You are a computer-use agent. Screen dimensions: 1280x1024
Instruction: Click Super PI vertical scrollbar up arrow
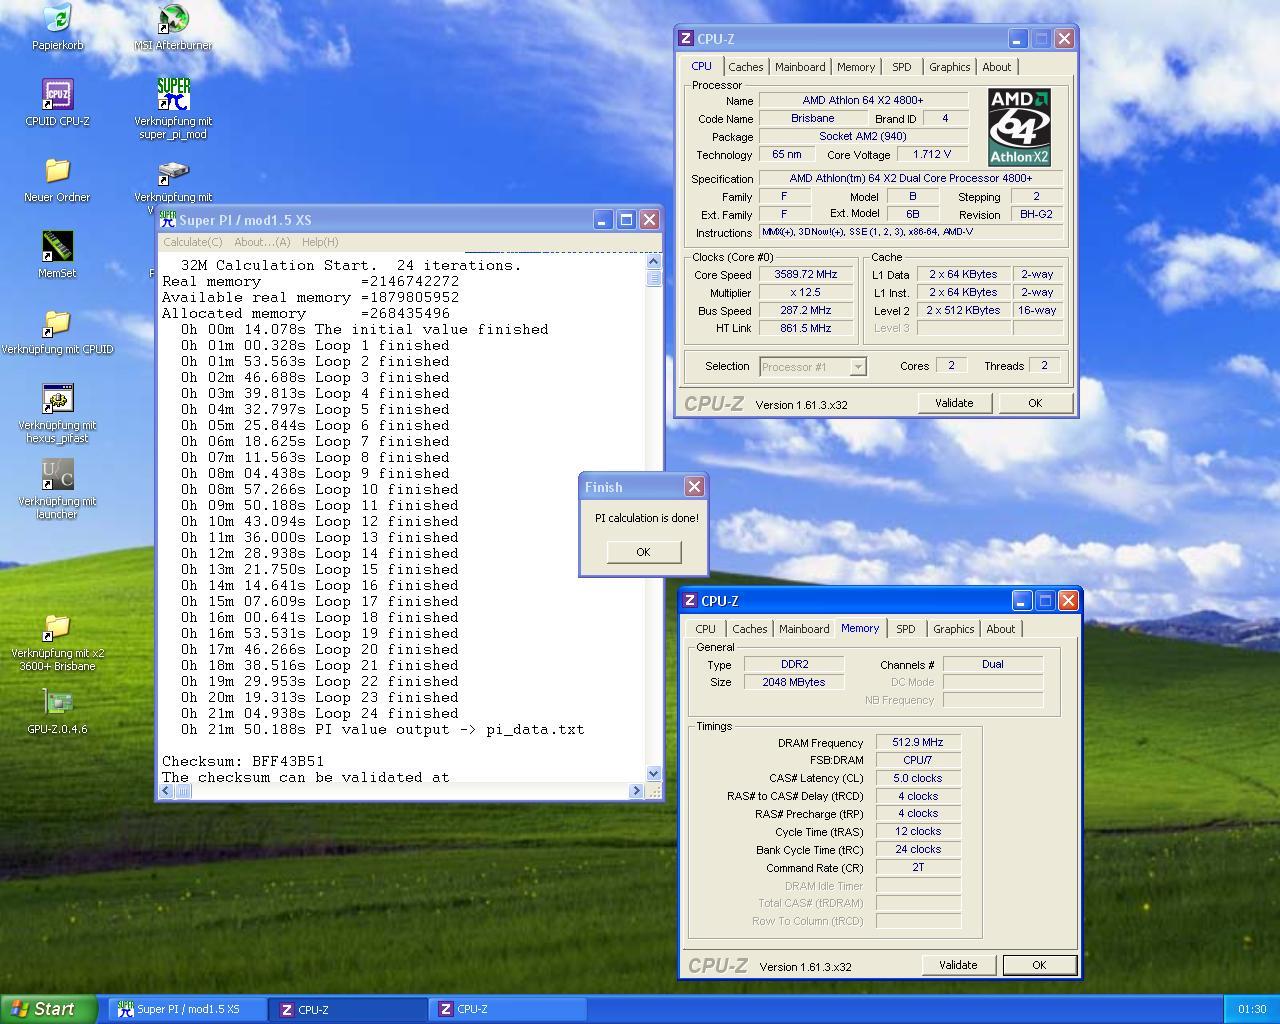point(654,261)
